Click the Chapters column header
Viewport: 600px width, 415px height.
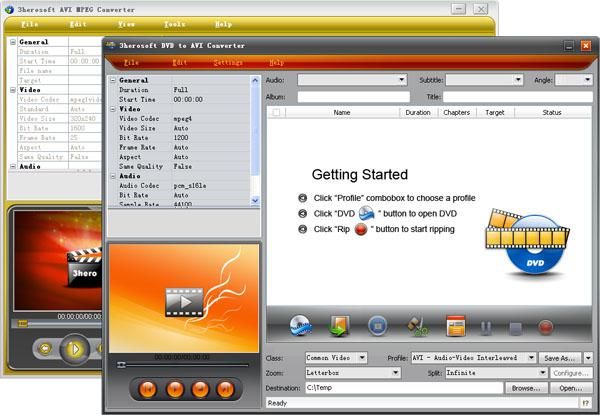[457, 112]
